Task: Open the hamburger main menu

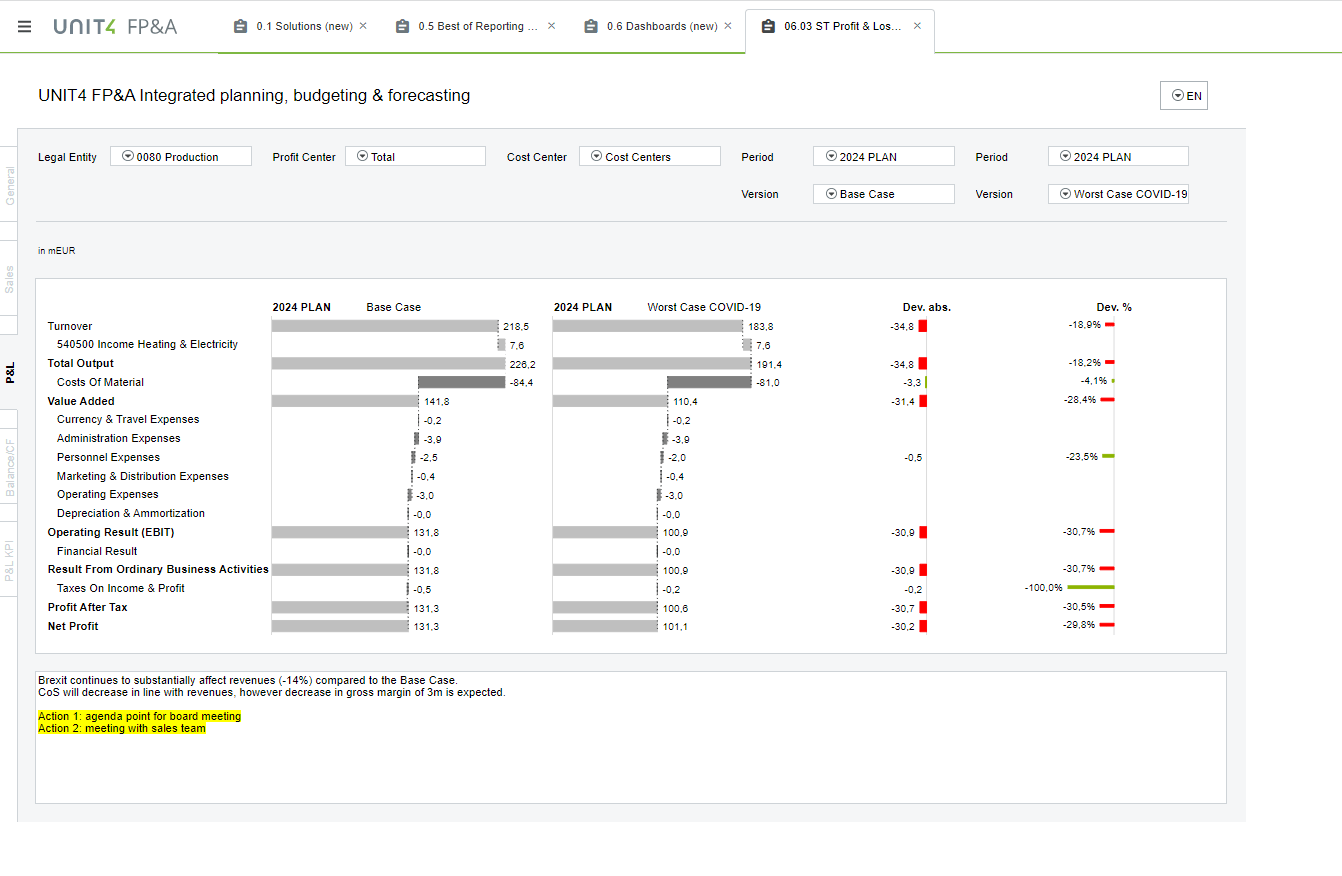Action: 25,27
